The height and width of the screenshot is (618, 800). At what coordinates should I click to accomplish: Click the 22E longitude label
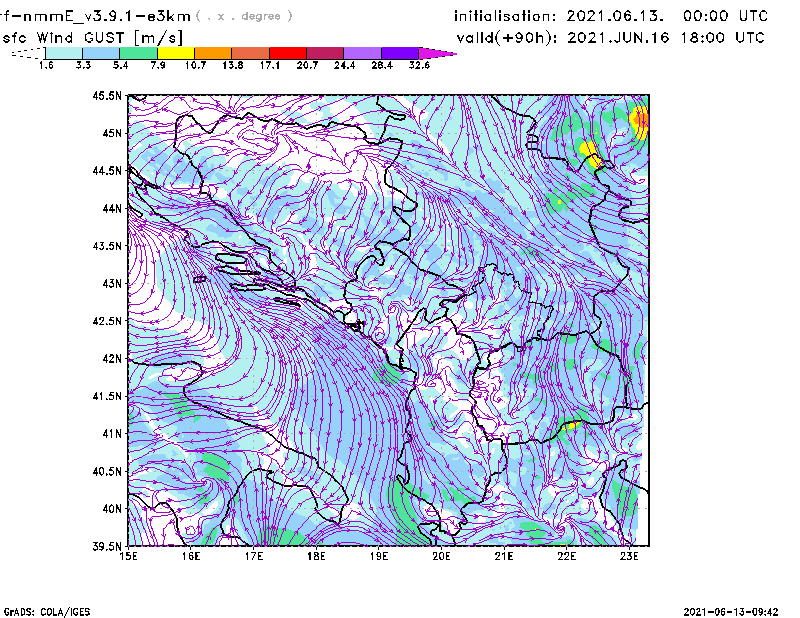[566, 556]
